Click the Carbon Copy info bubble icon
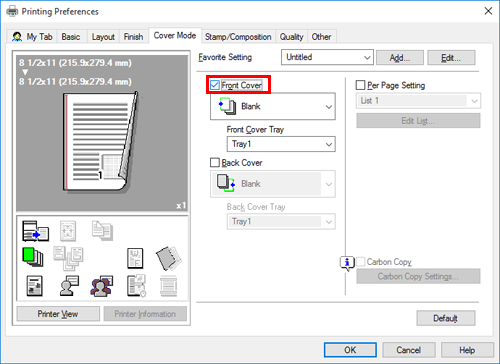 pyautogui.click(x=347, y=263)
